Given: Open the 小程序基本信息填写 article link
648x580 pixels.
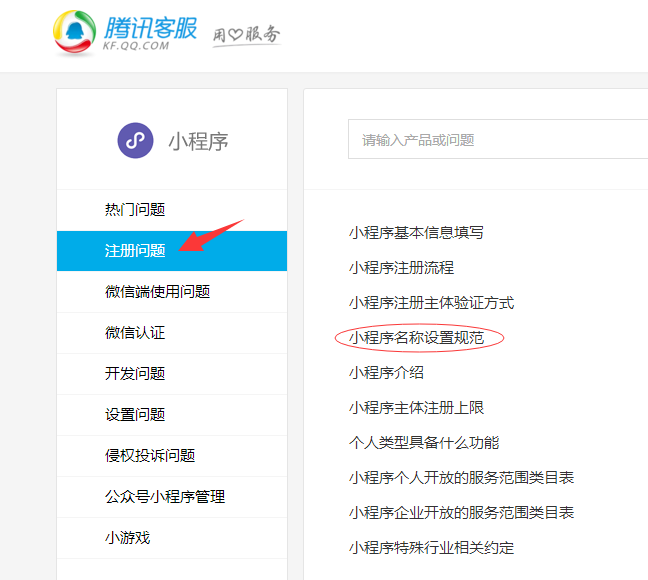Looking at the screenshot, I should [x=416, y=233].
